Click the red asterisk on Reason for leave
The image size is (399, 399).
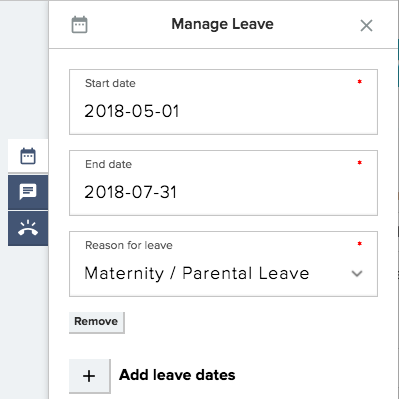coord(360,244)
